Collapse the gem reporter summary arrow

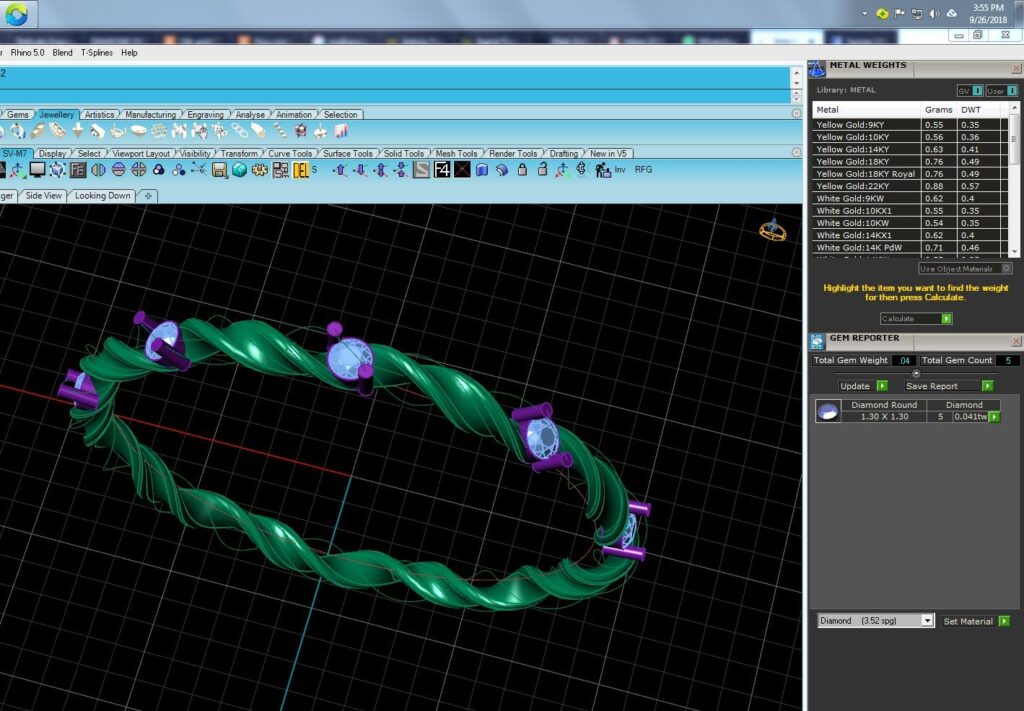(x=916, y=373)
